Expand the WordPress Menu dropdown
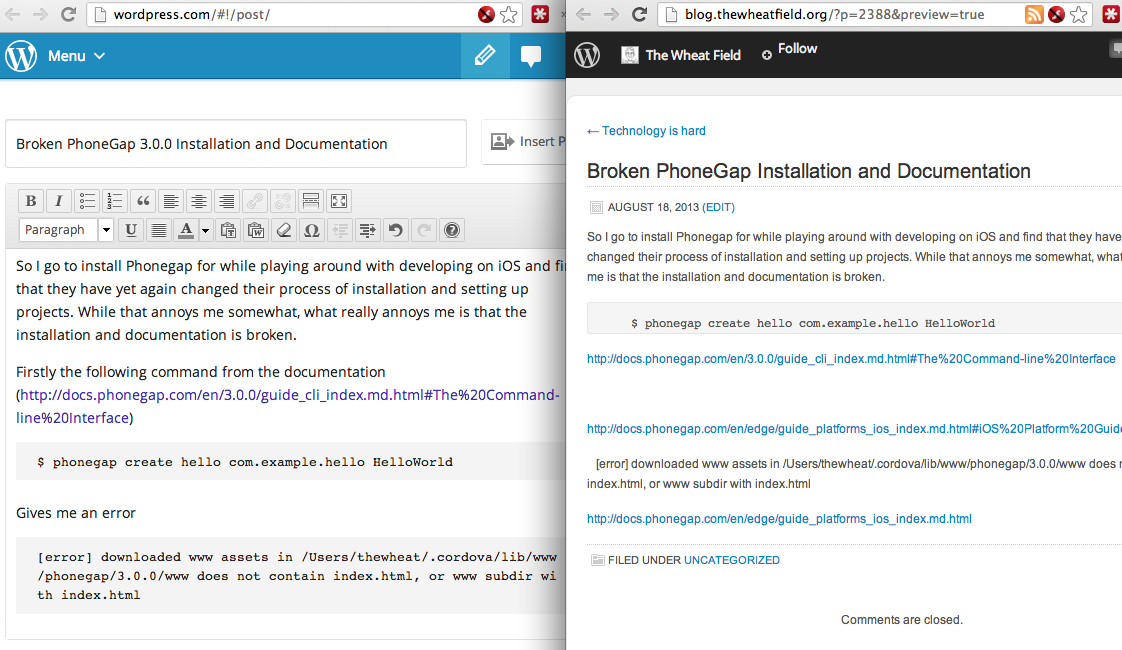Screen dimensions: 1122x650 pyautogui.click(x=76, y=56)
